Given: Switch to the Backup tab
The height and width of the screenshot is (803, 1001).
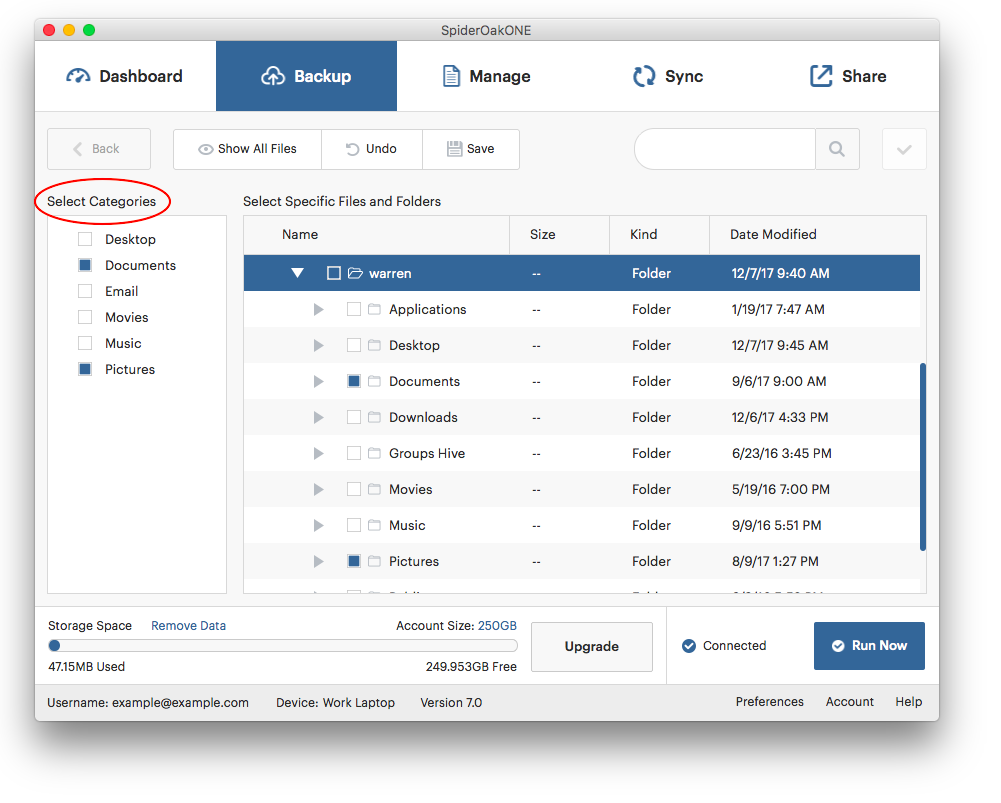Looking at the screenshot, I should click(x=306, y=76).
